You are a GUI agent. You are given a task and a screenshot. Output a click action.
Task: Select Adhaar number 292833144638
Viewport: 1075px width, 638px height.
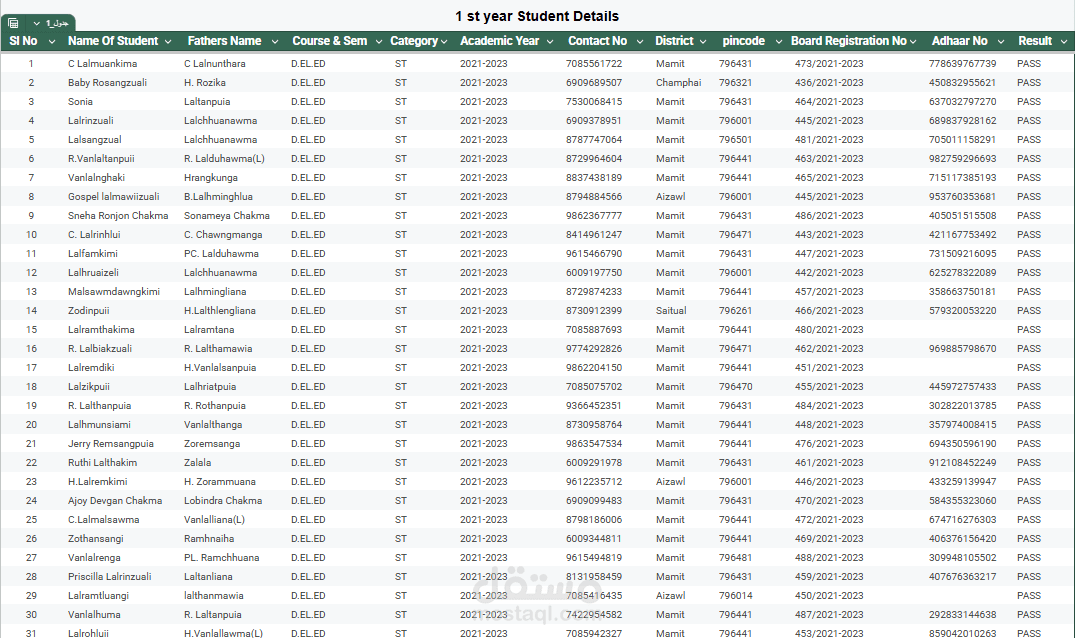tap(963, 615)
